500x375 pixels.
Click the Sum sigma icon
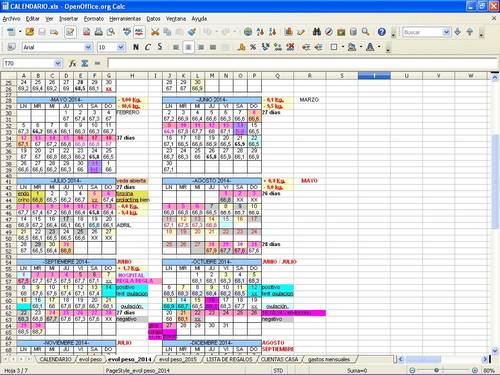click(85, 63)
